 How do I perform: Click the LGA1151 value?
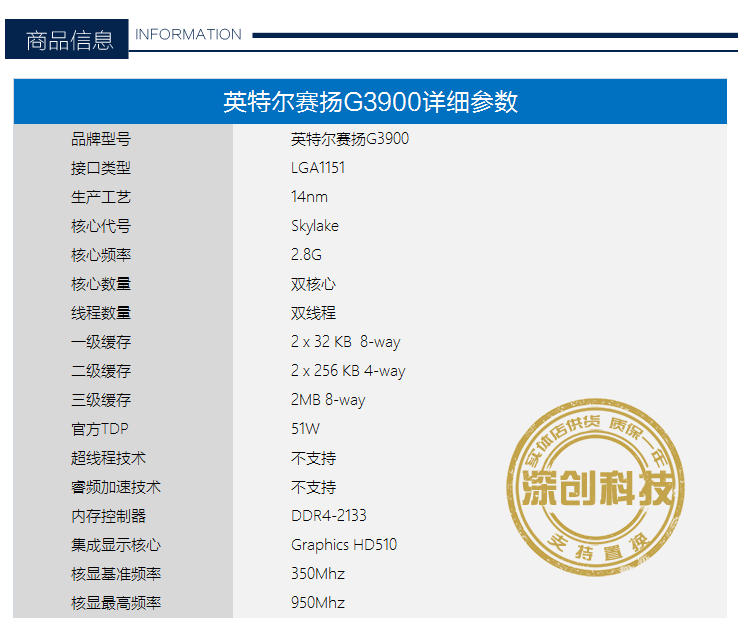318,168
